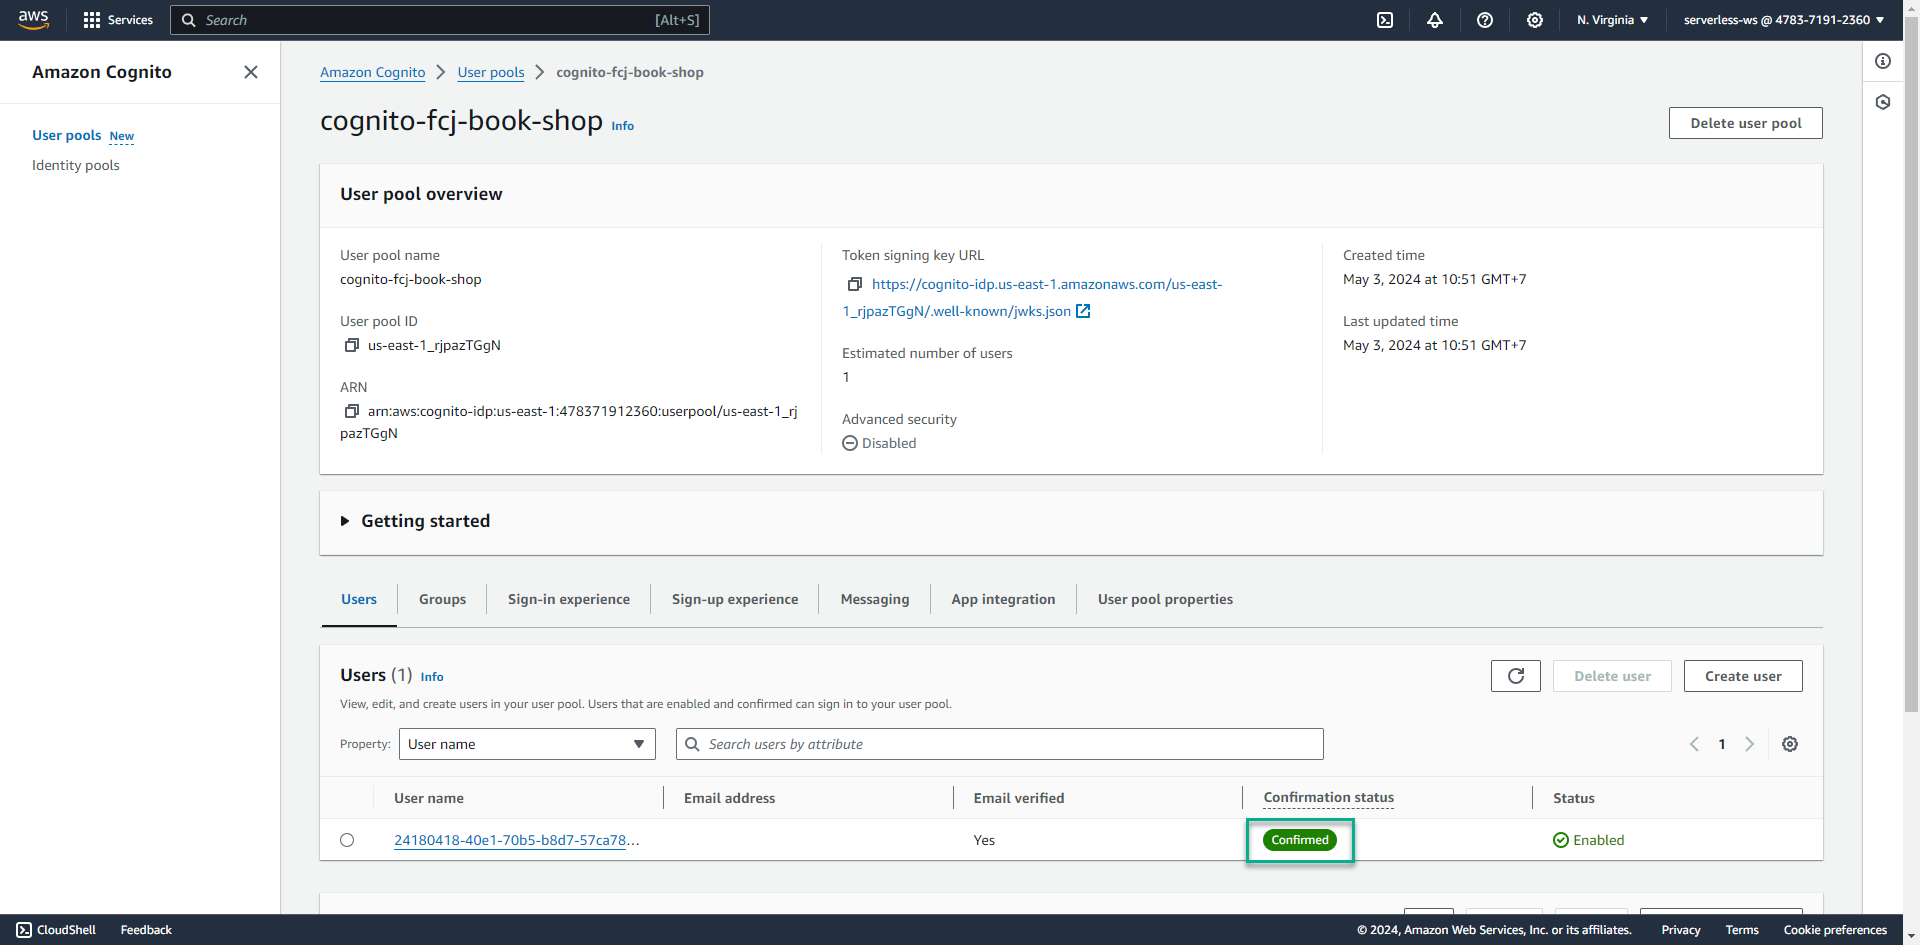Open user 24180418-40e1-70b5-b8d7 link
1920x945 pixels.
point(517,840)
